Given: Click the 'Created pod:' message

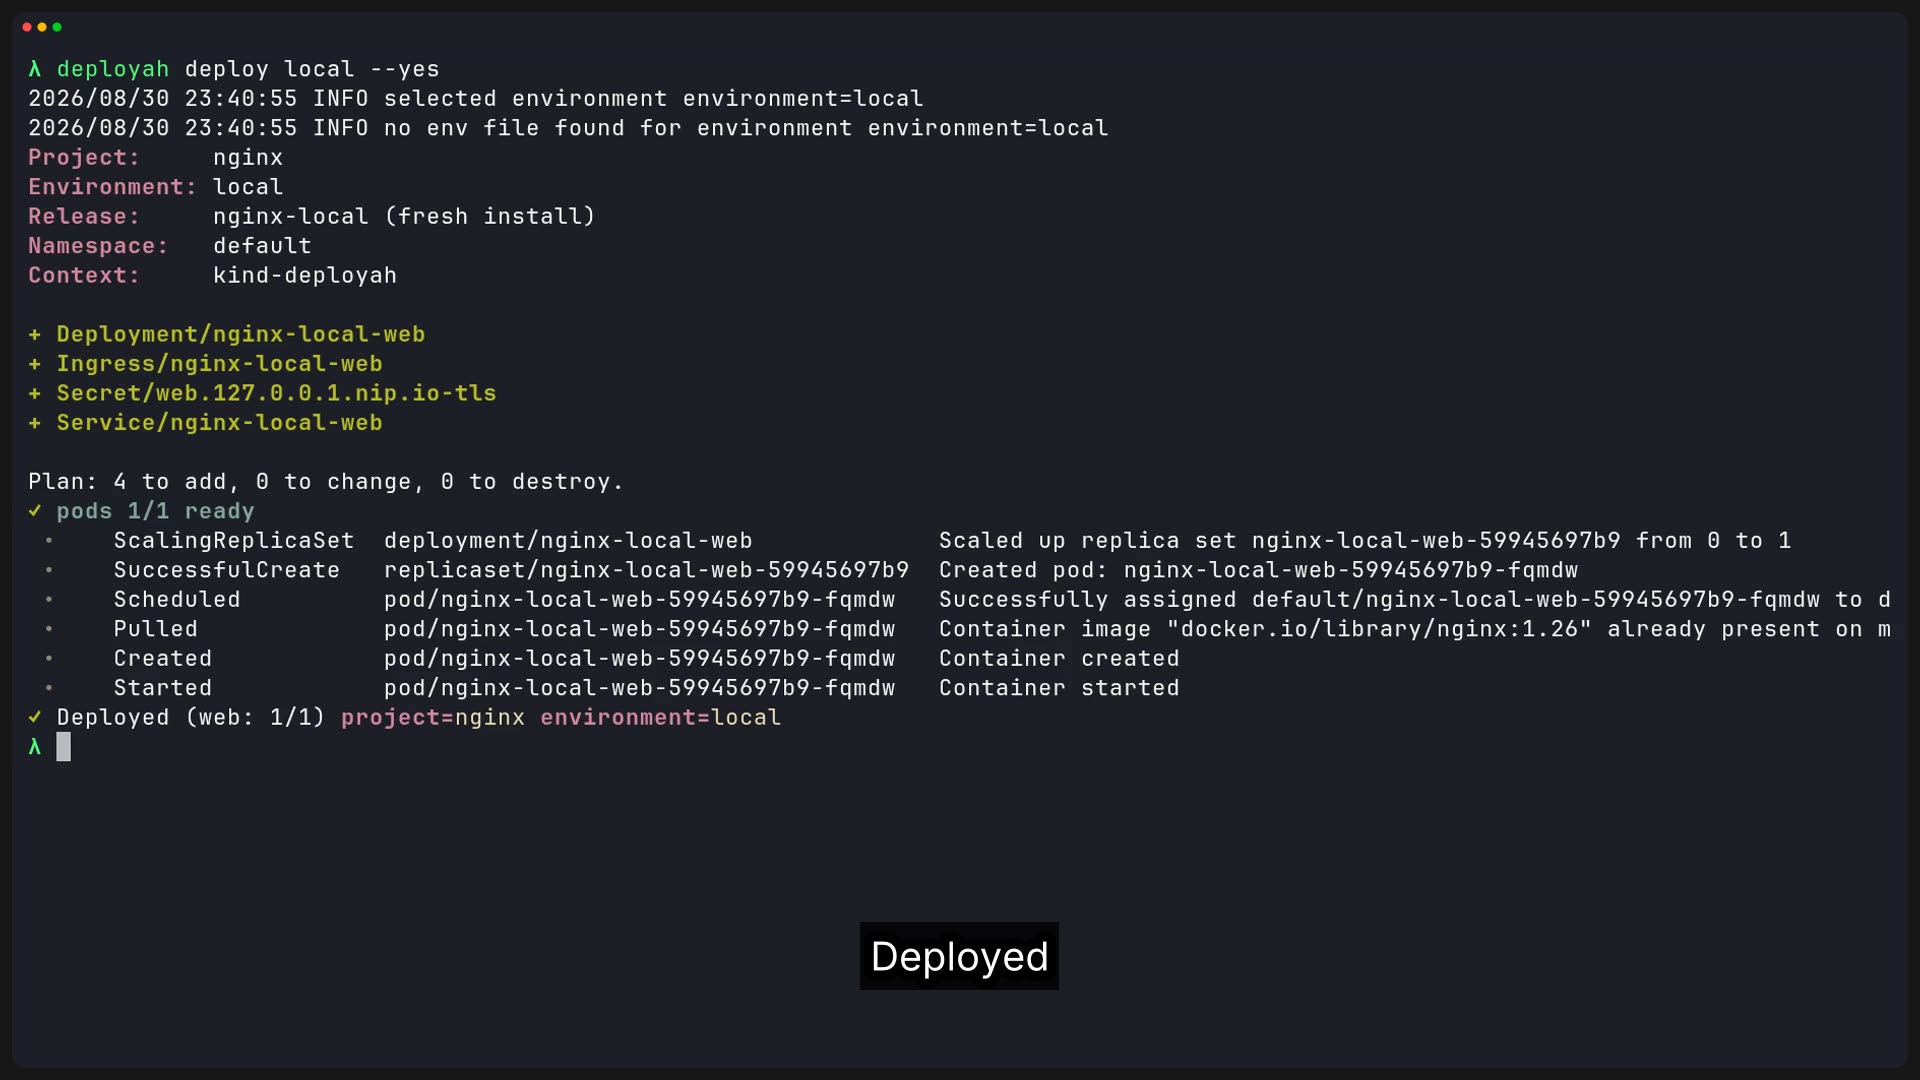Looking at the screenshot, I should coord(1258,571).
